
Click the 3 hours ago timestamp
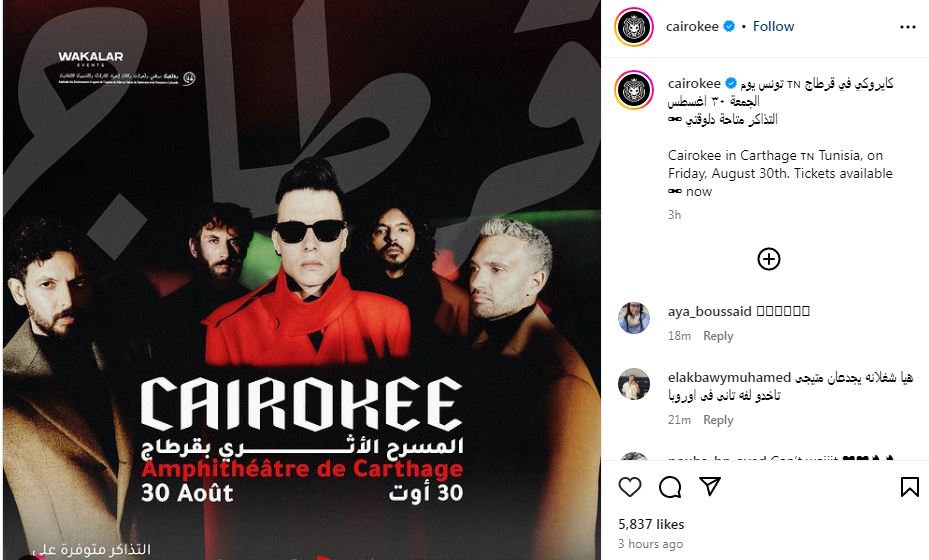(x=651, y=544)
